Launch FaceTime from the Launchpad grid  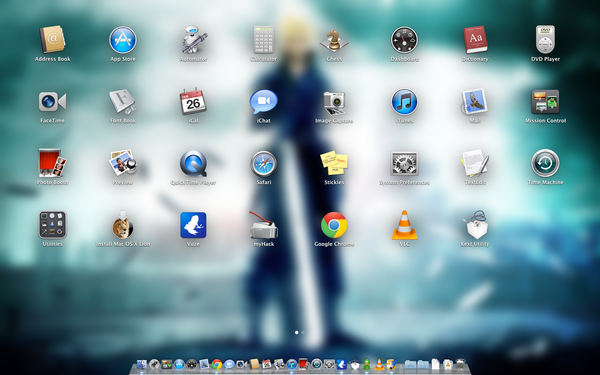(52, 102)
